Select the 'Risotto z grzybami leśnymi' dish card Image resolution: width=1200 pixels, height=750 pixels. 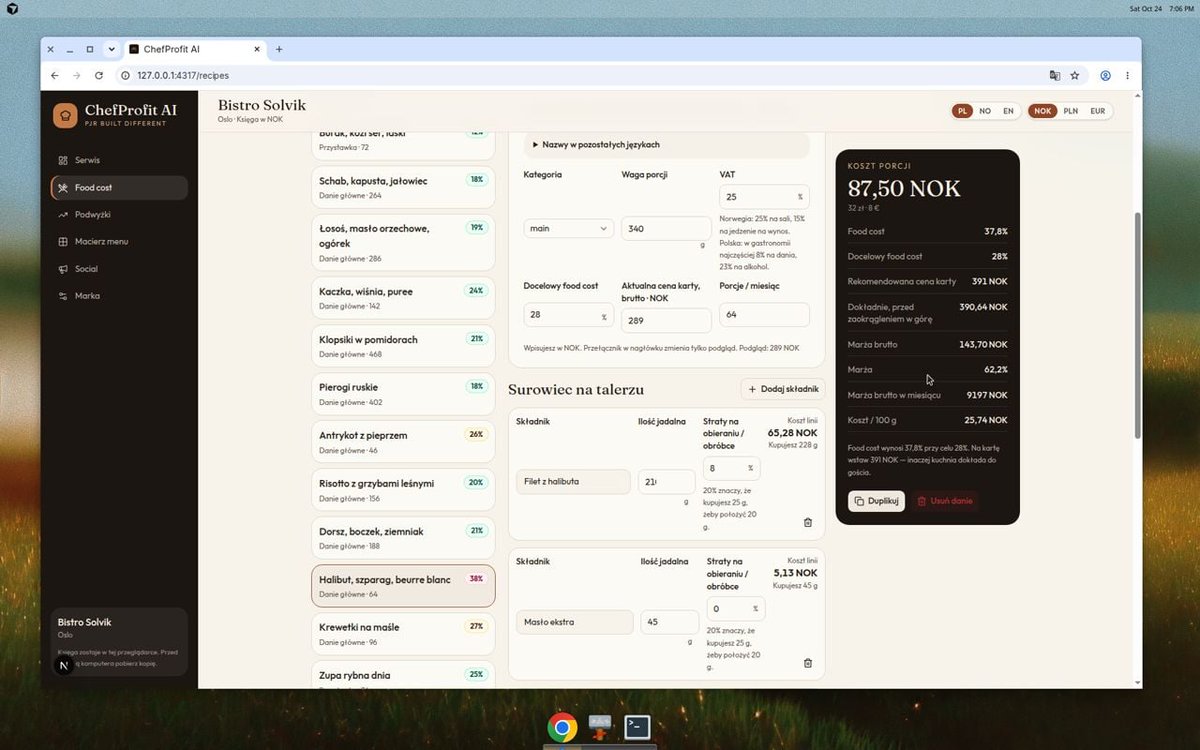403,490
